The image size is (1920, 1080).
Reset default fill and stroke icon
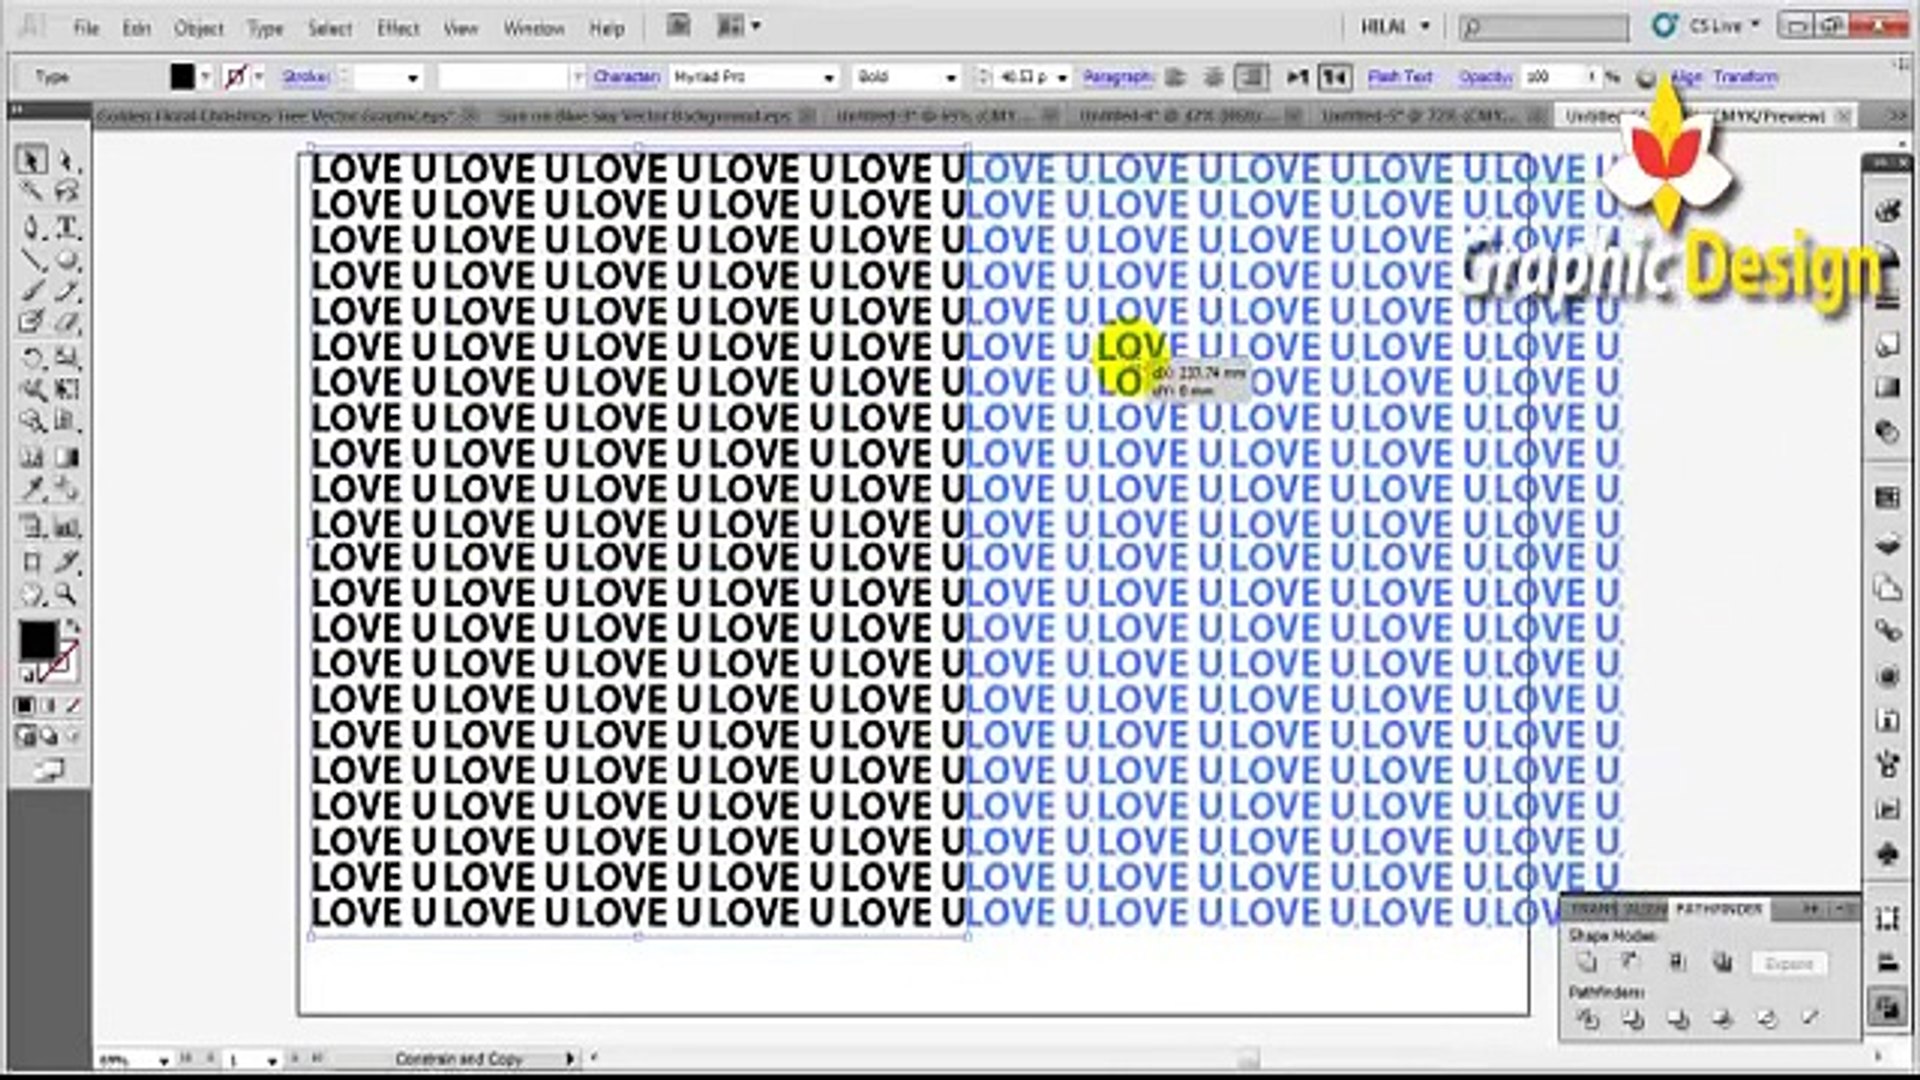(27, 675)
